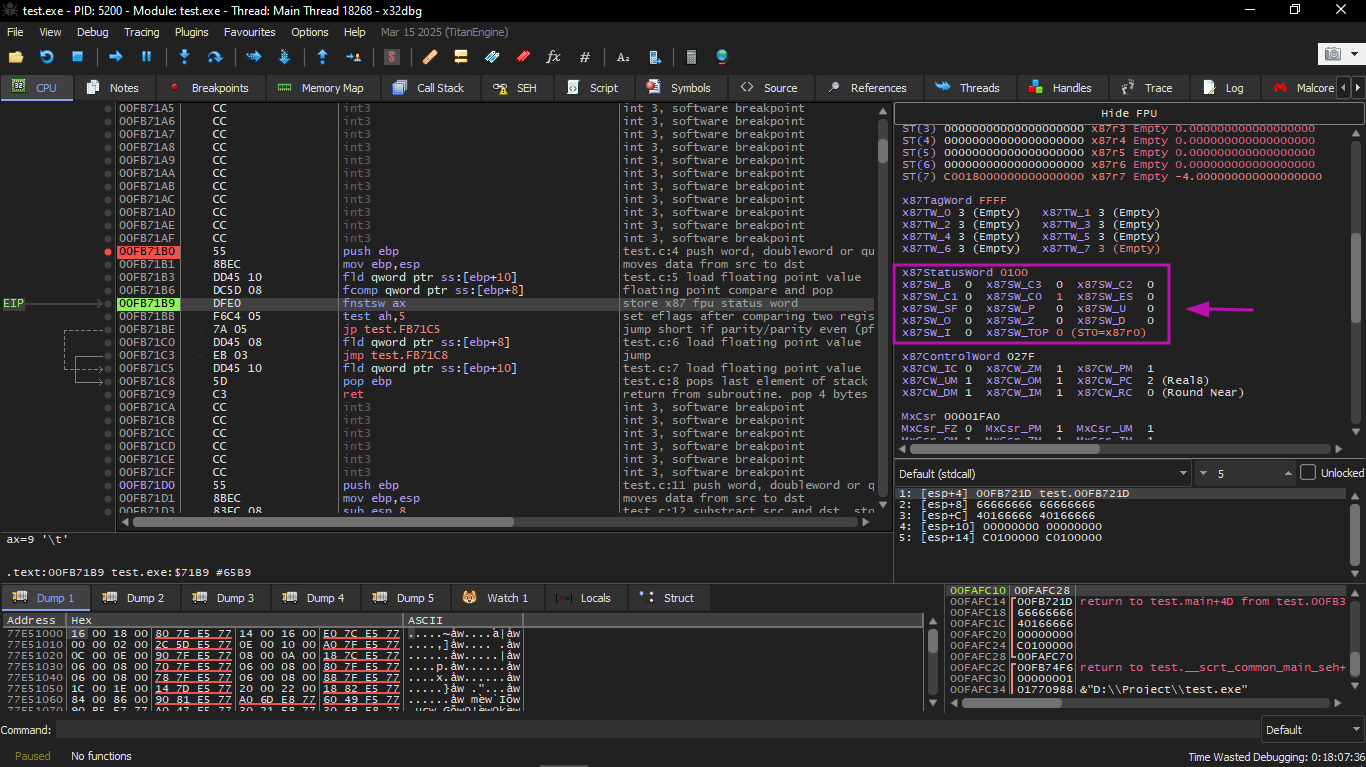
Task: Open the Tracing menu
Action: click(141, 32)
